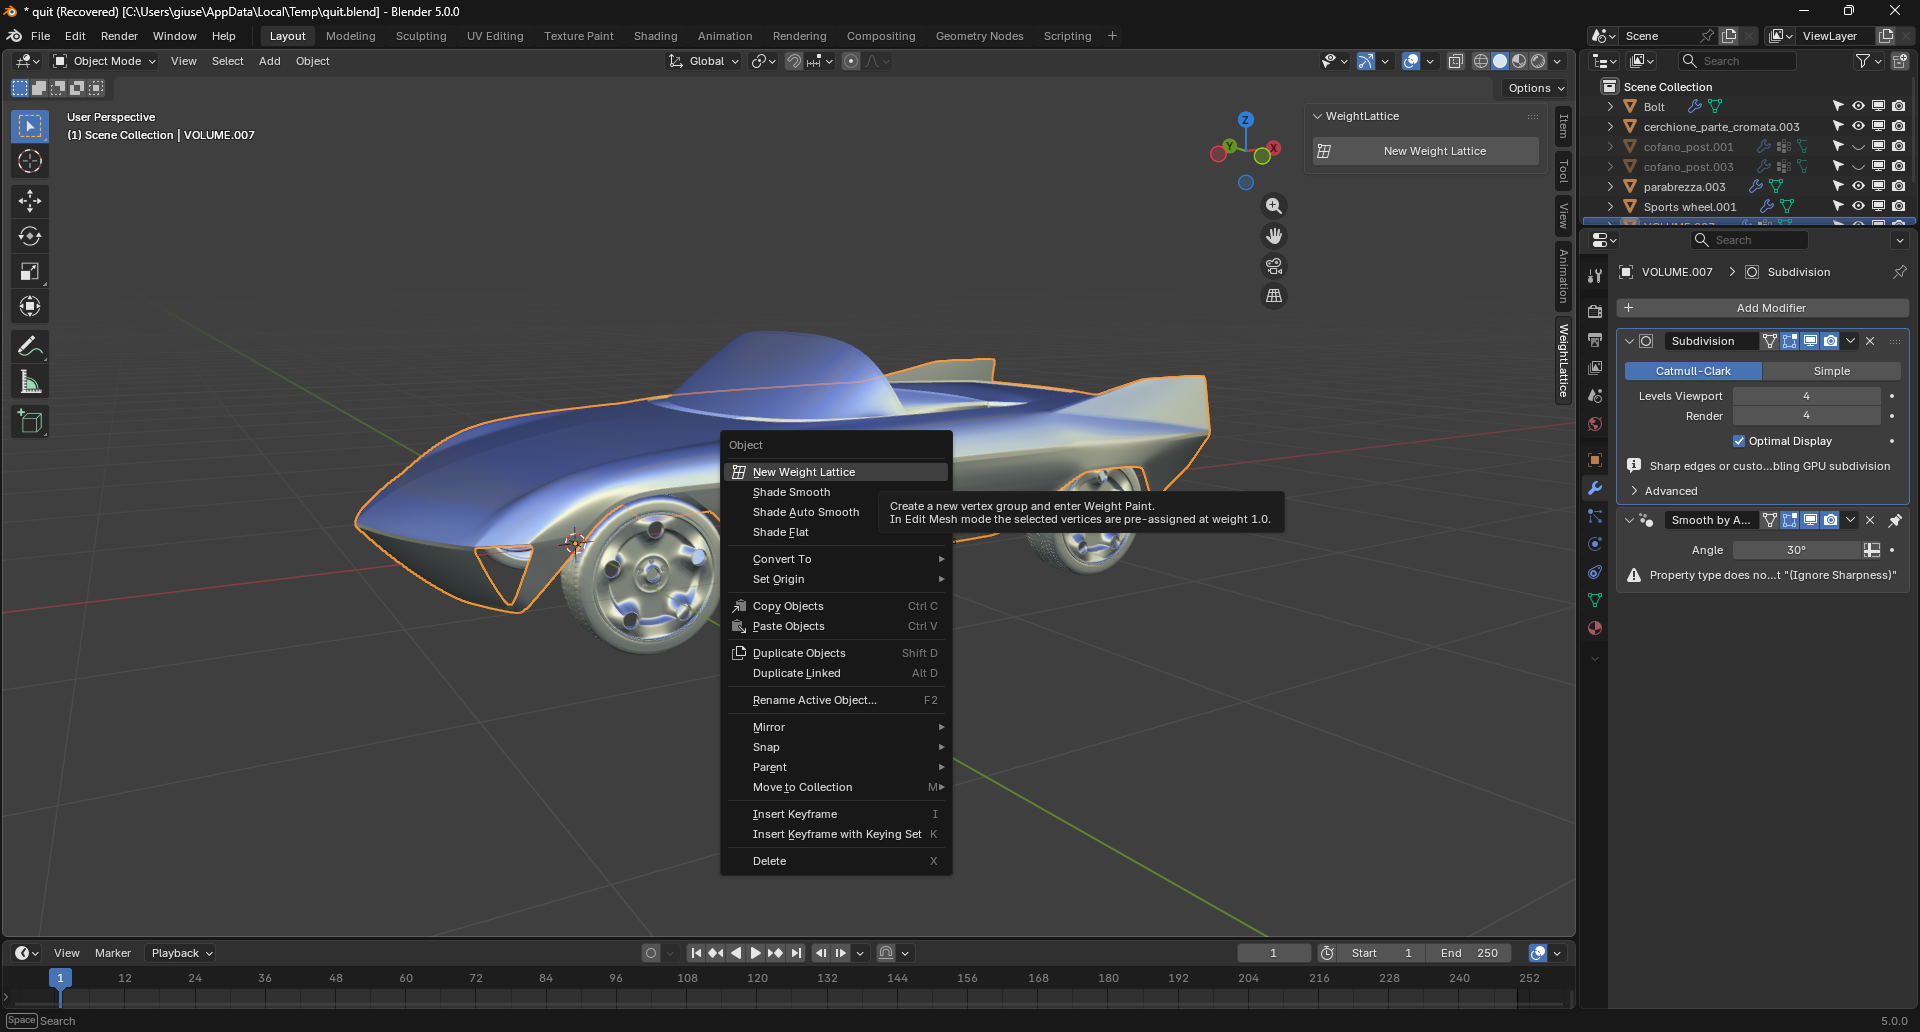The width and height of the screenshot is (1920, 1032).
Task: Disable cerchione_parte_cromata.003 in renders
Action: (1898, 126)
